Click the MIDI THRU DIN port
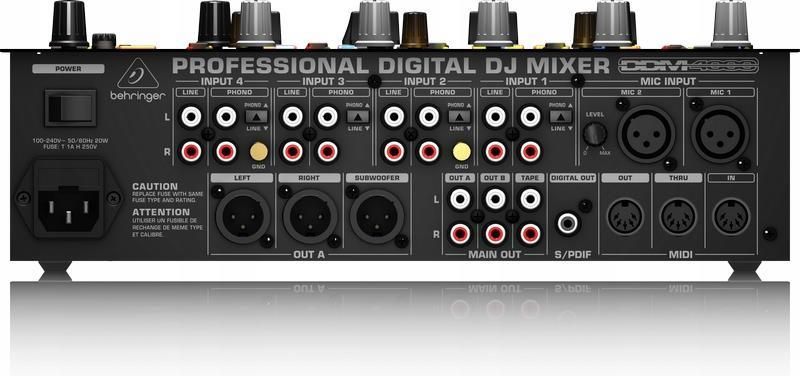 678,216
